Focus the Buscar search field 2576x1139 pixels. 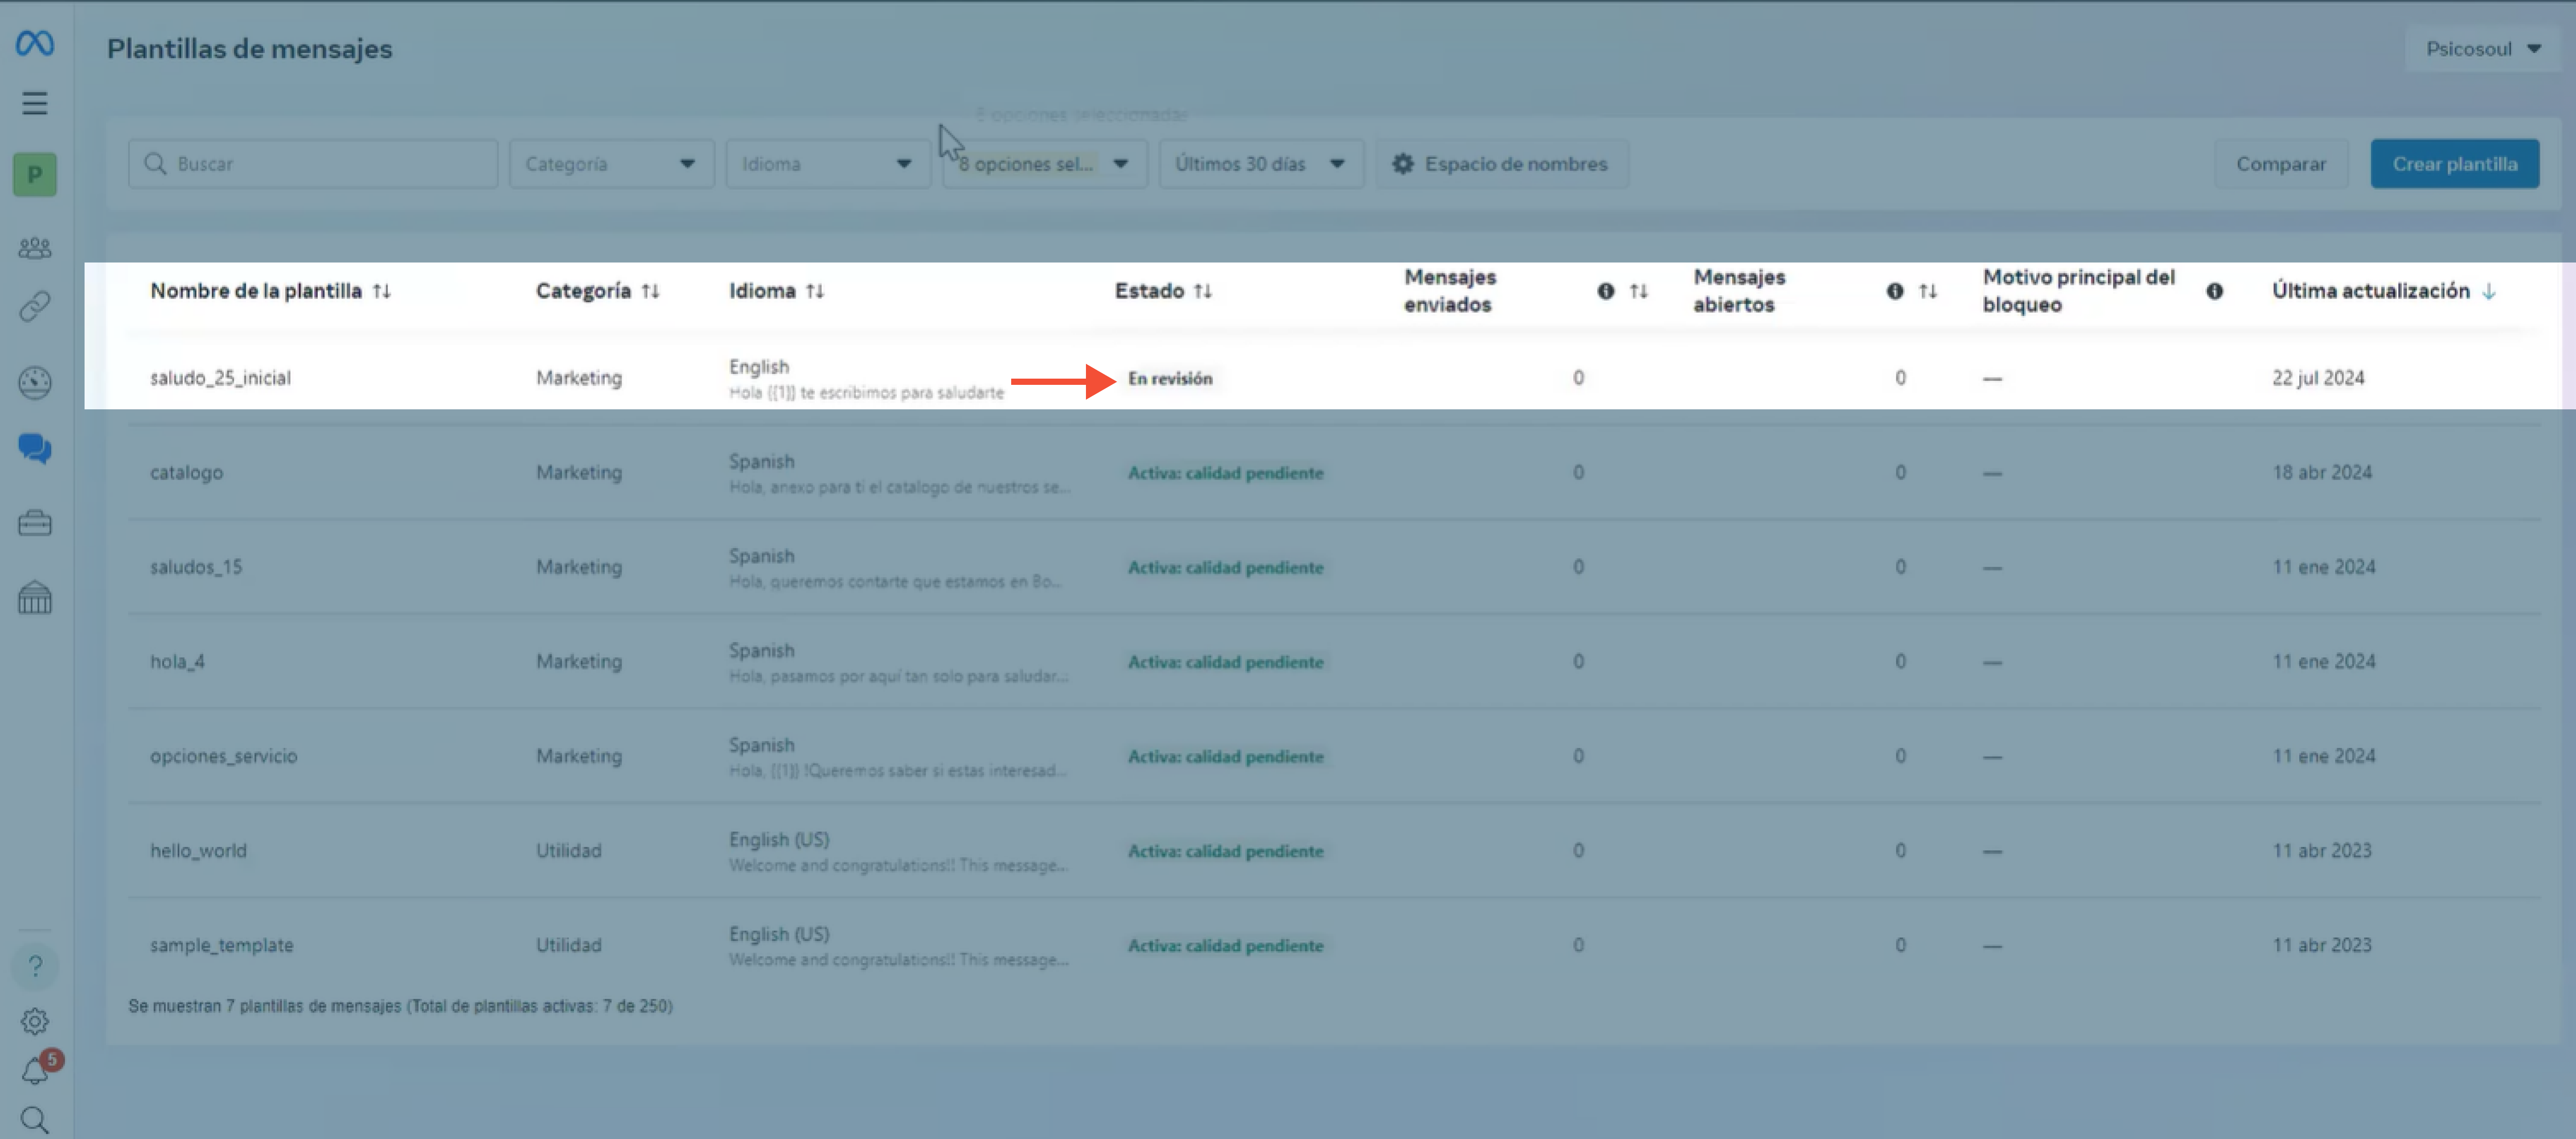point(312,164)
